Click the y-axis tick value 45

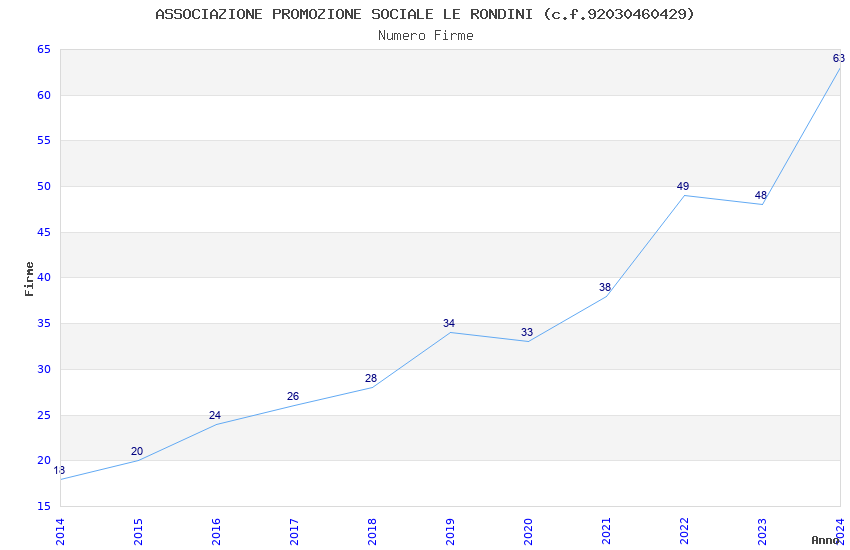(44, 232)
